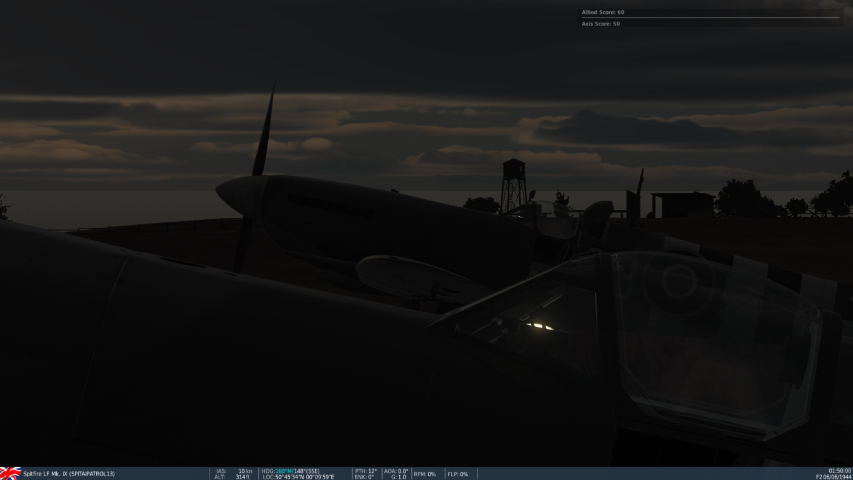Select the Spitfire LF Mk. IX aircraft label
This screenshot has height=480, width=853.
[x=69, y=474]
